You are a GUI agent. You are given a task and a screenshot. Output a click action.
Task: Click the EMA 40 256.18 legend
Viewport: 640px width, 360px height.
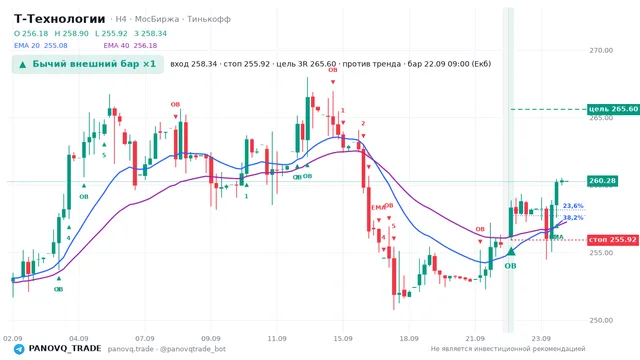point(130,46)
